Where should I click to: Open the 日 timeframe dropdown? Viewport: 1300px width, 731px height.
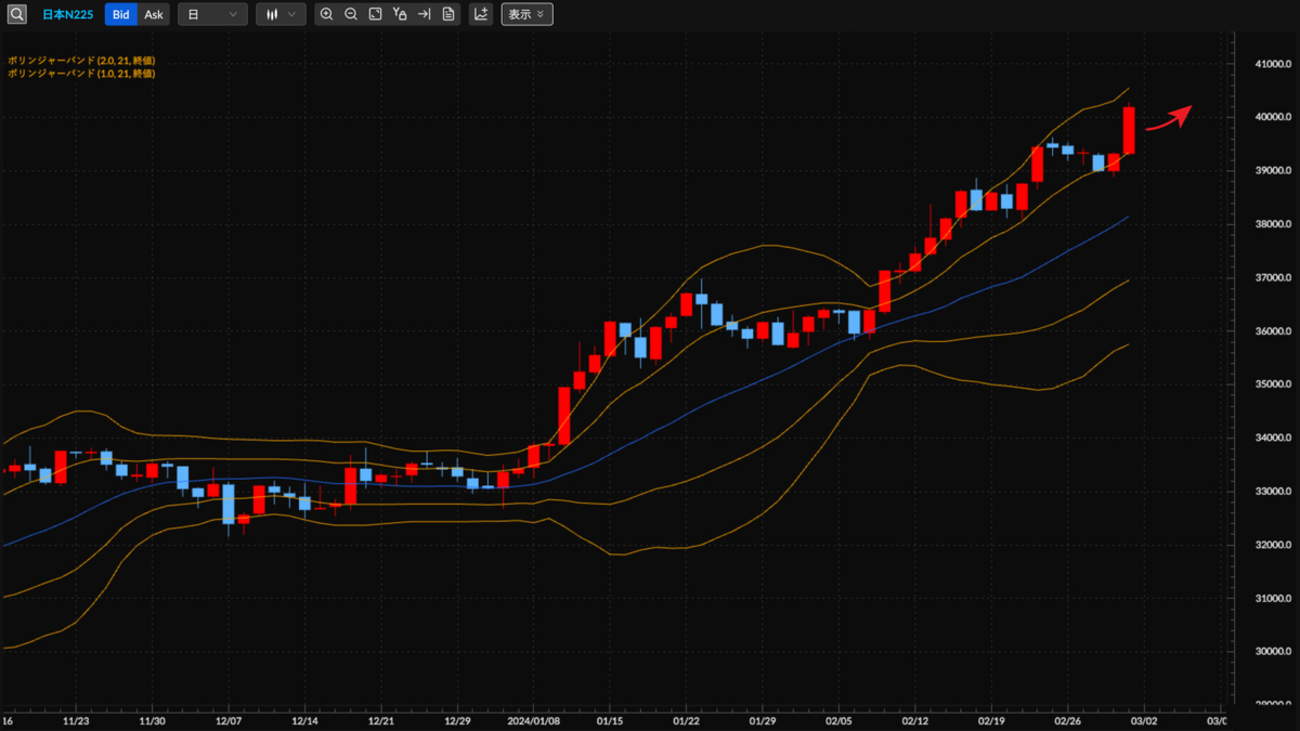click(x=213, y=15)
